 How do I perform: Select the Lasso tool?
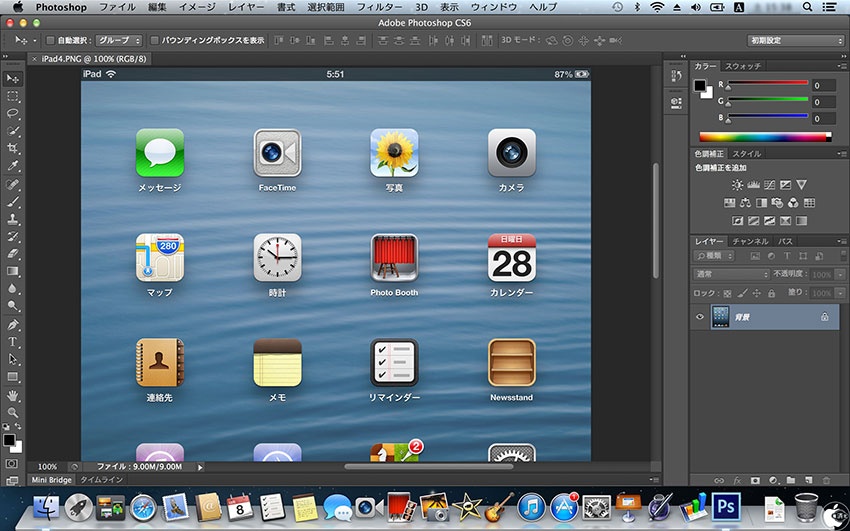(x=12, y=114)
